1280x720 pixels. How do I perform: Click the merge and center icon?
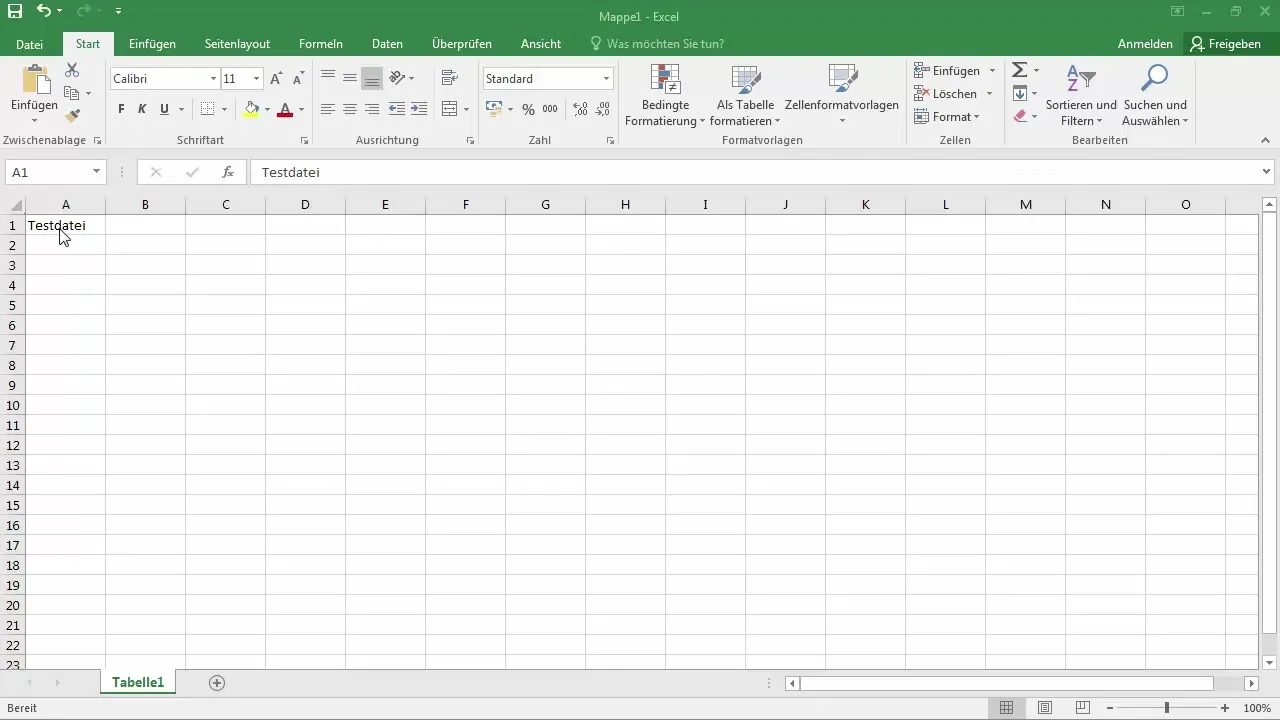(449, 109)
